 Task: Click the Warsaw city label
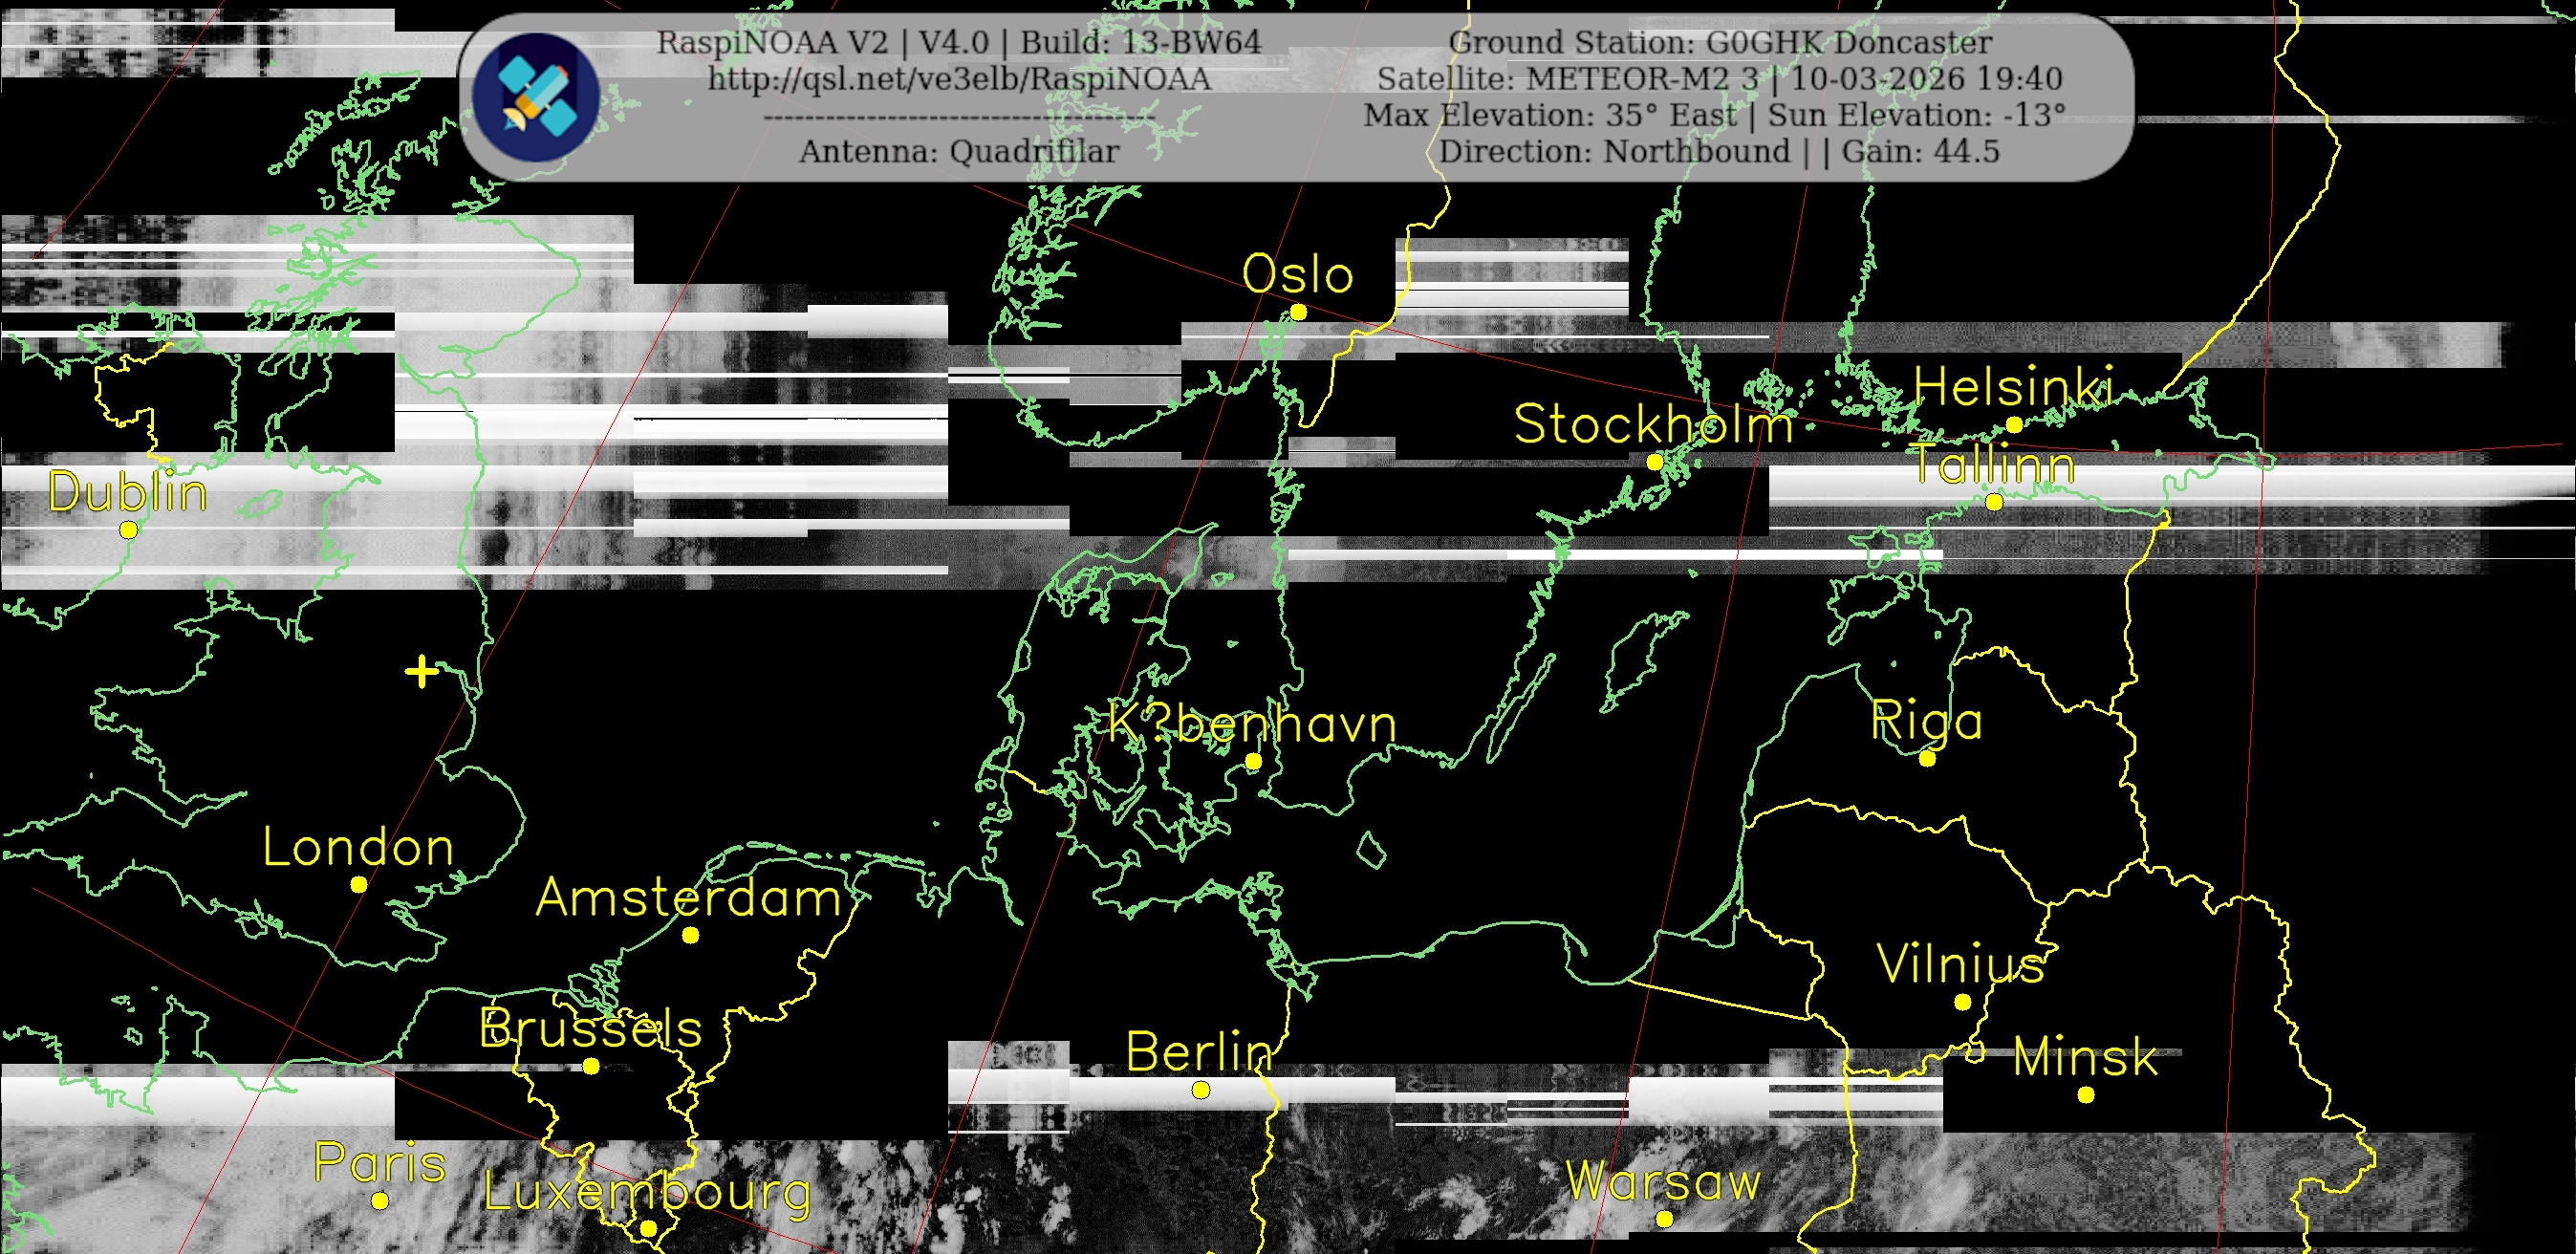click(x=1662, y=1181)
